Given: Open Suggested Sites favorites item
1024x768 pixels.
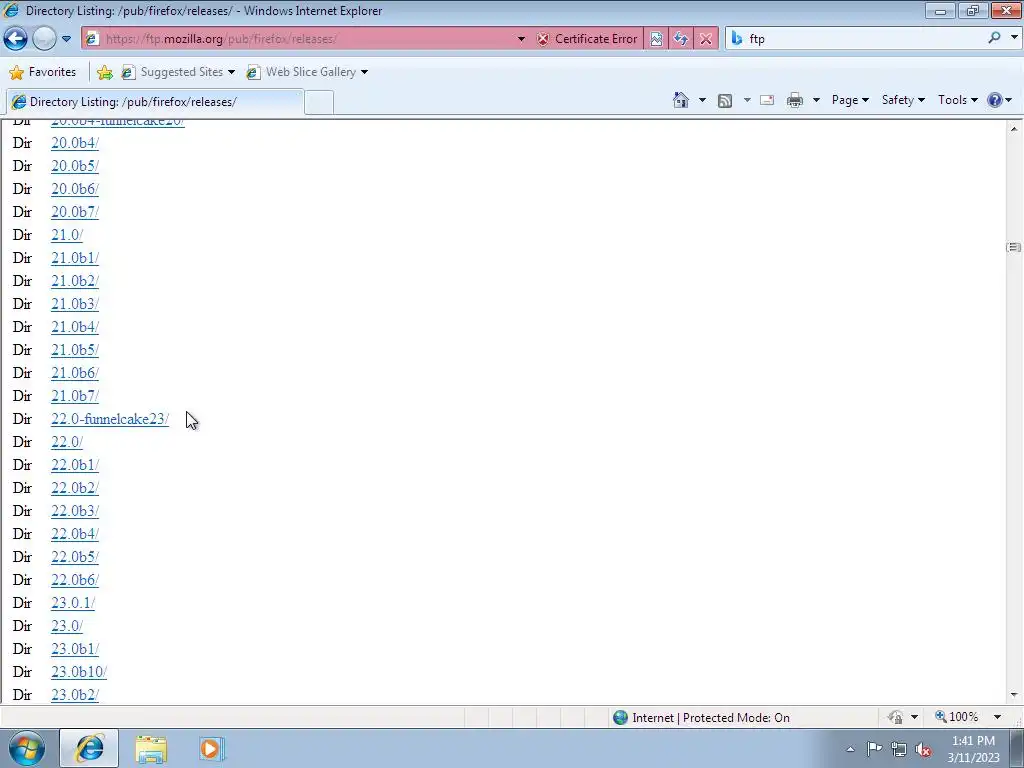Looking at the screenshot, I should pyautogui.click(x=178, y=72).
